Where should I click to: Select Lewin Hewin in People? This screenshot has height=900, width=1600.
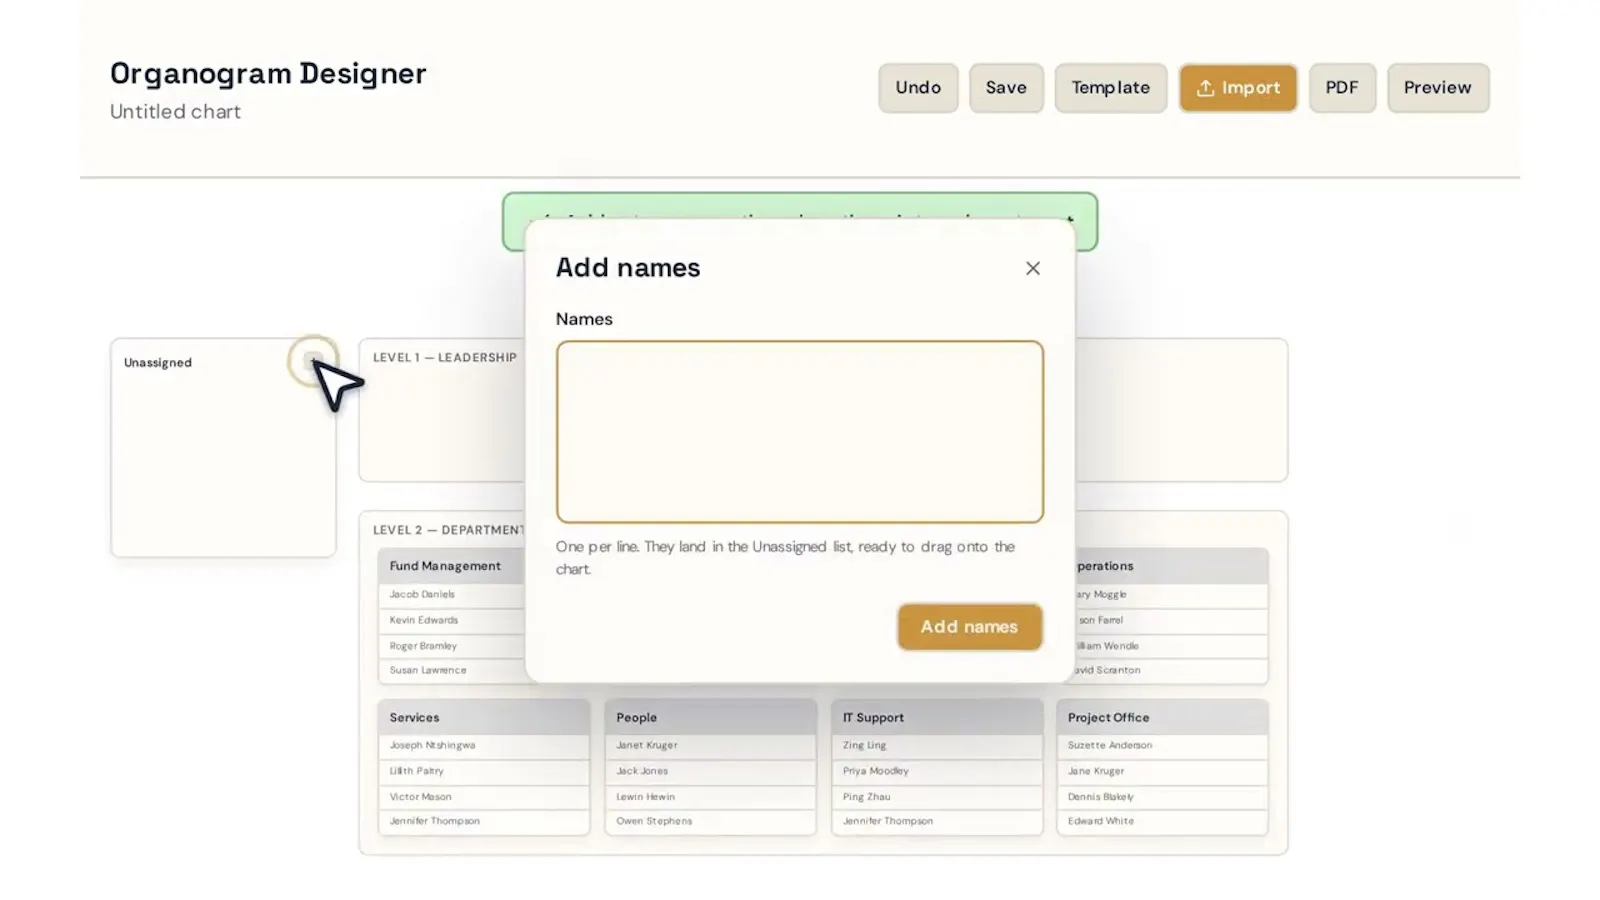click(x=710, y=798)
